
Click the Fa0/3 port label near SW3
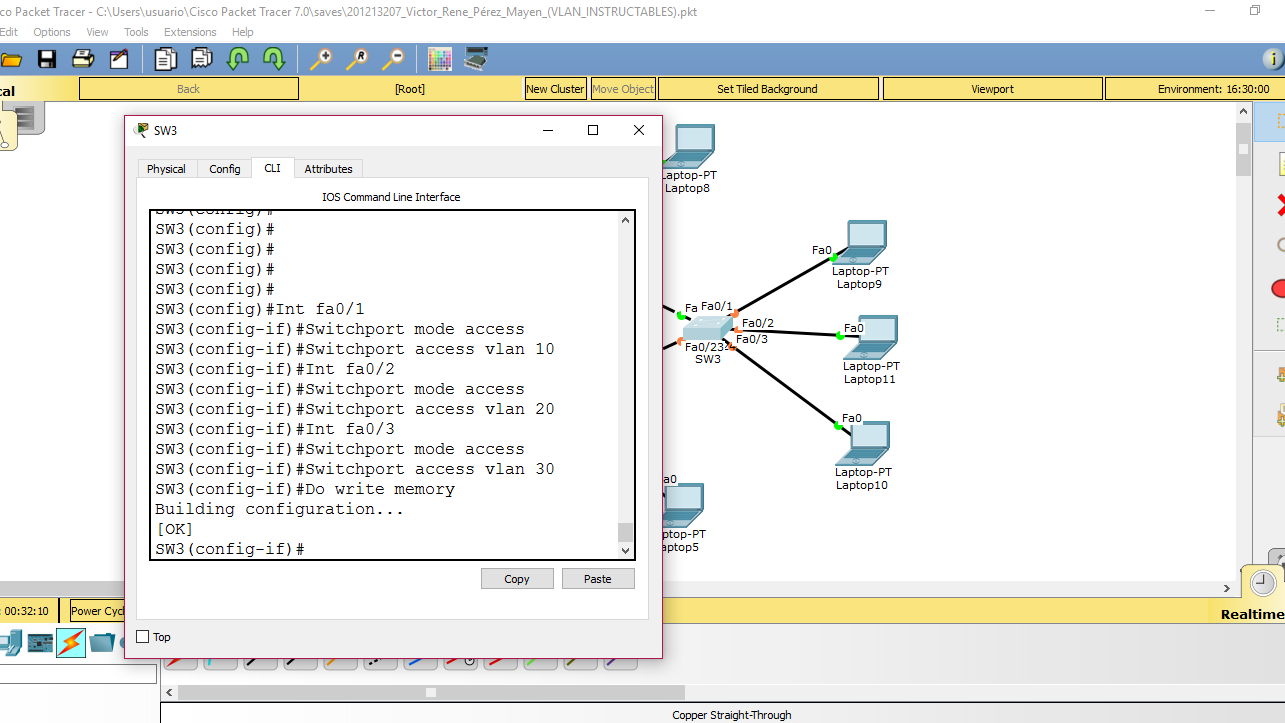[752, 339]
